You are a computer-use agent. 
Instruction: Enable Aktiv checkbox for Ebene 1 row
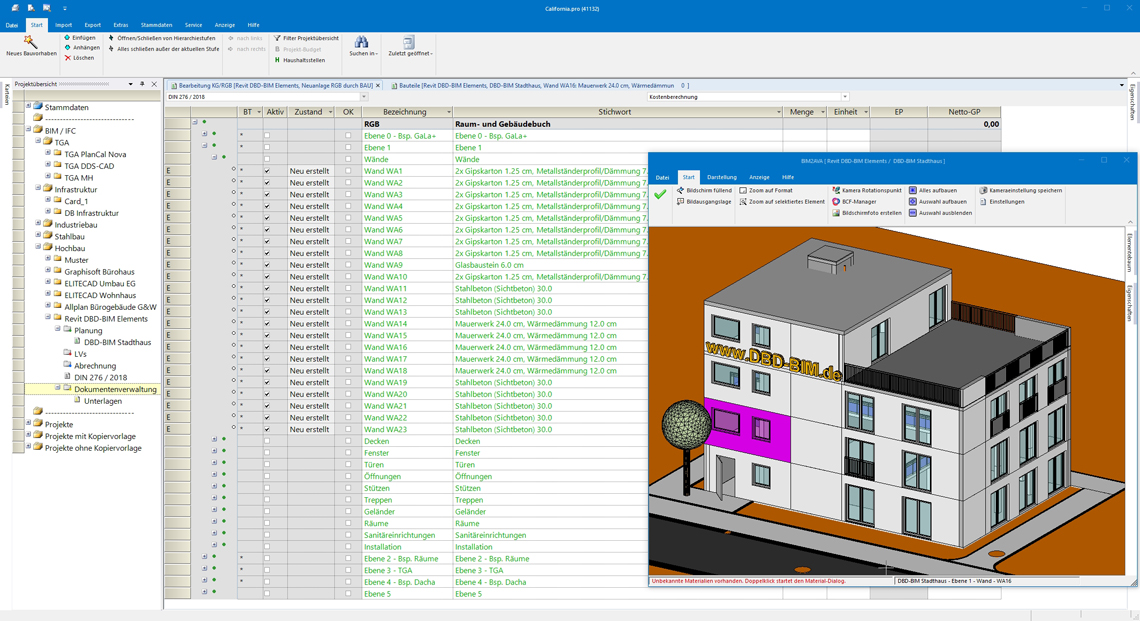[267, 148]
